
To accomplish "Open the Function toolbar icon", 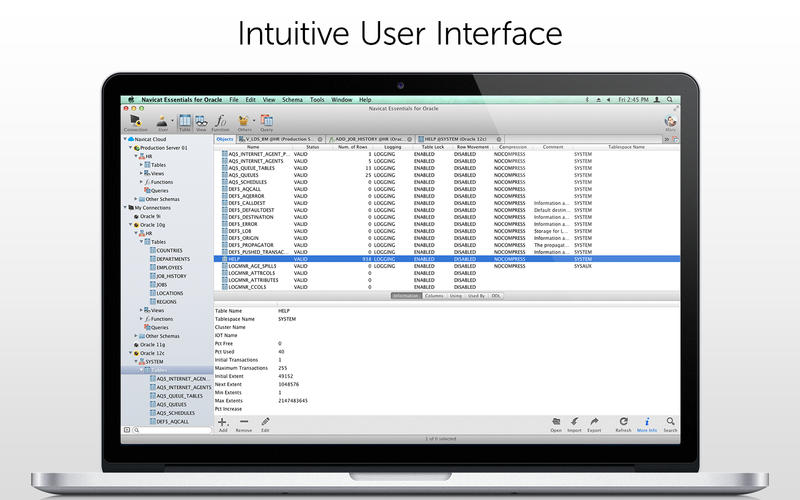I will pyautogui.click(x=221, y=122).
